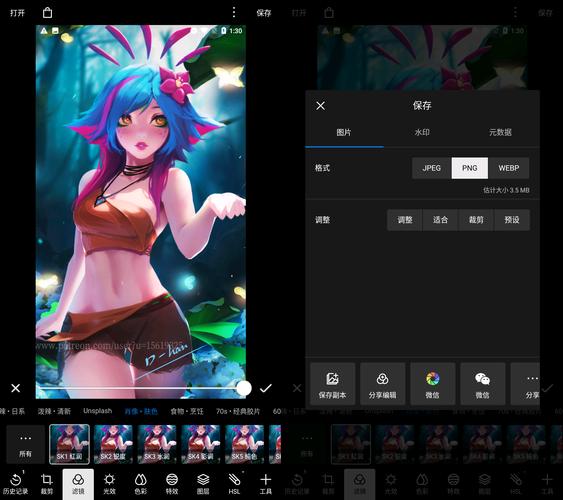Select JPEG as the save format
Viewport: 563px width, 500px height.
(432, 168)
